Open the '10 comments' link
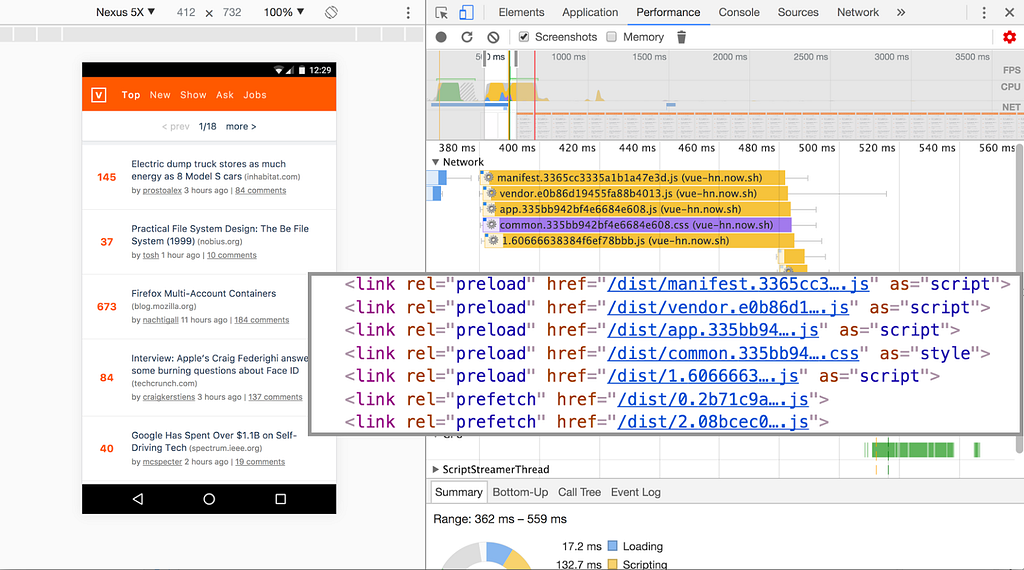The height and width of the screenshot is (570, 1024). click(x=232, y=255)
